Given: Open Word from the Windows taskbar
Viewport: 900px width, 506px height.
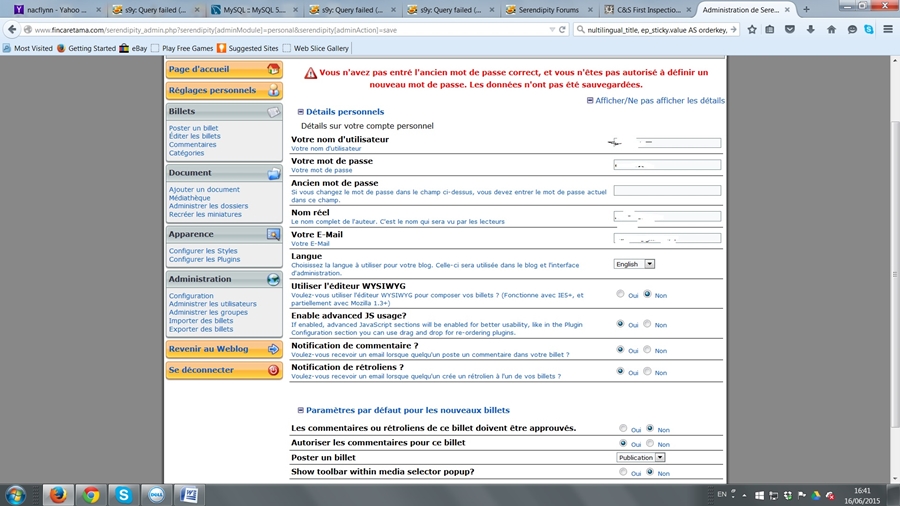Looking at the screenshot, I should pyautogui.click(x=189, y=494).
